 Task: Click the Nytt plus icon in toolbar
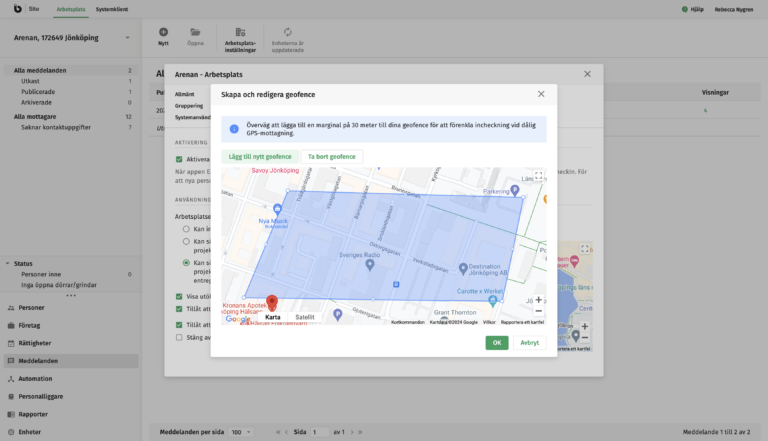(x=163, y=32)
